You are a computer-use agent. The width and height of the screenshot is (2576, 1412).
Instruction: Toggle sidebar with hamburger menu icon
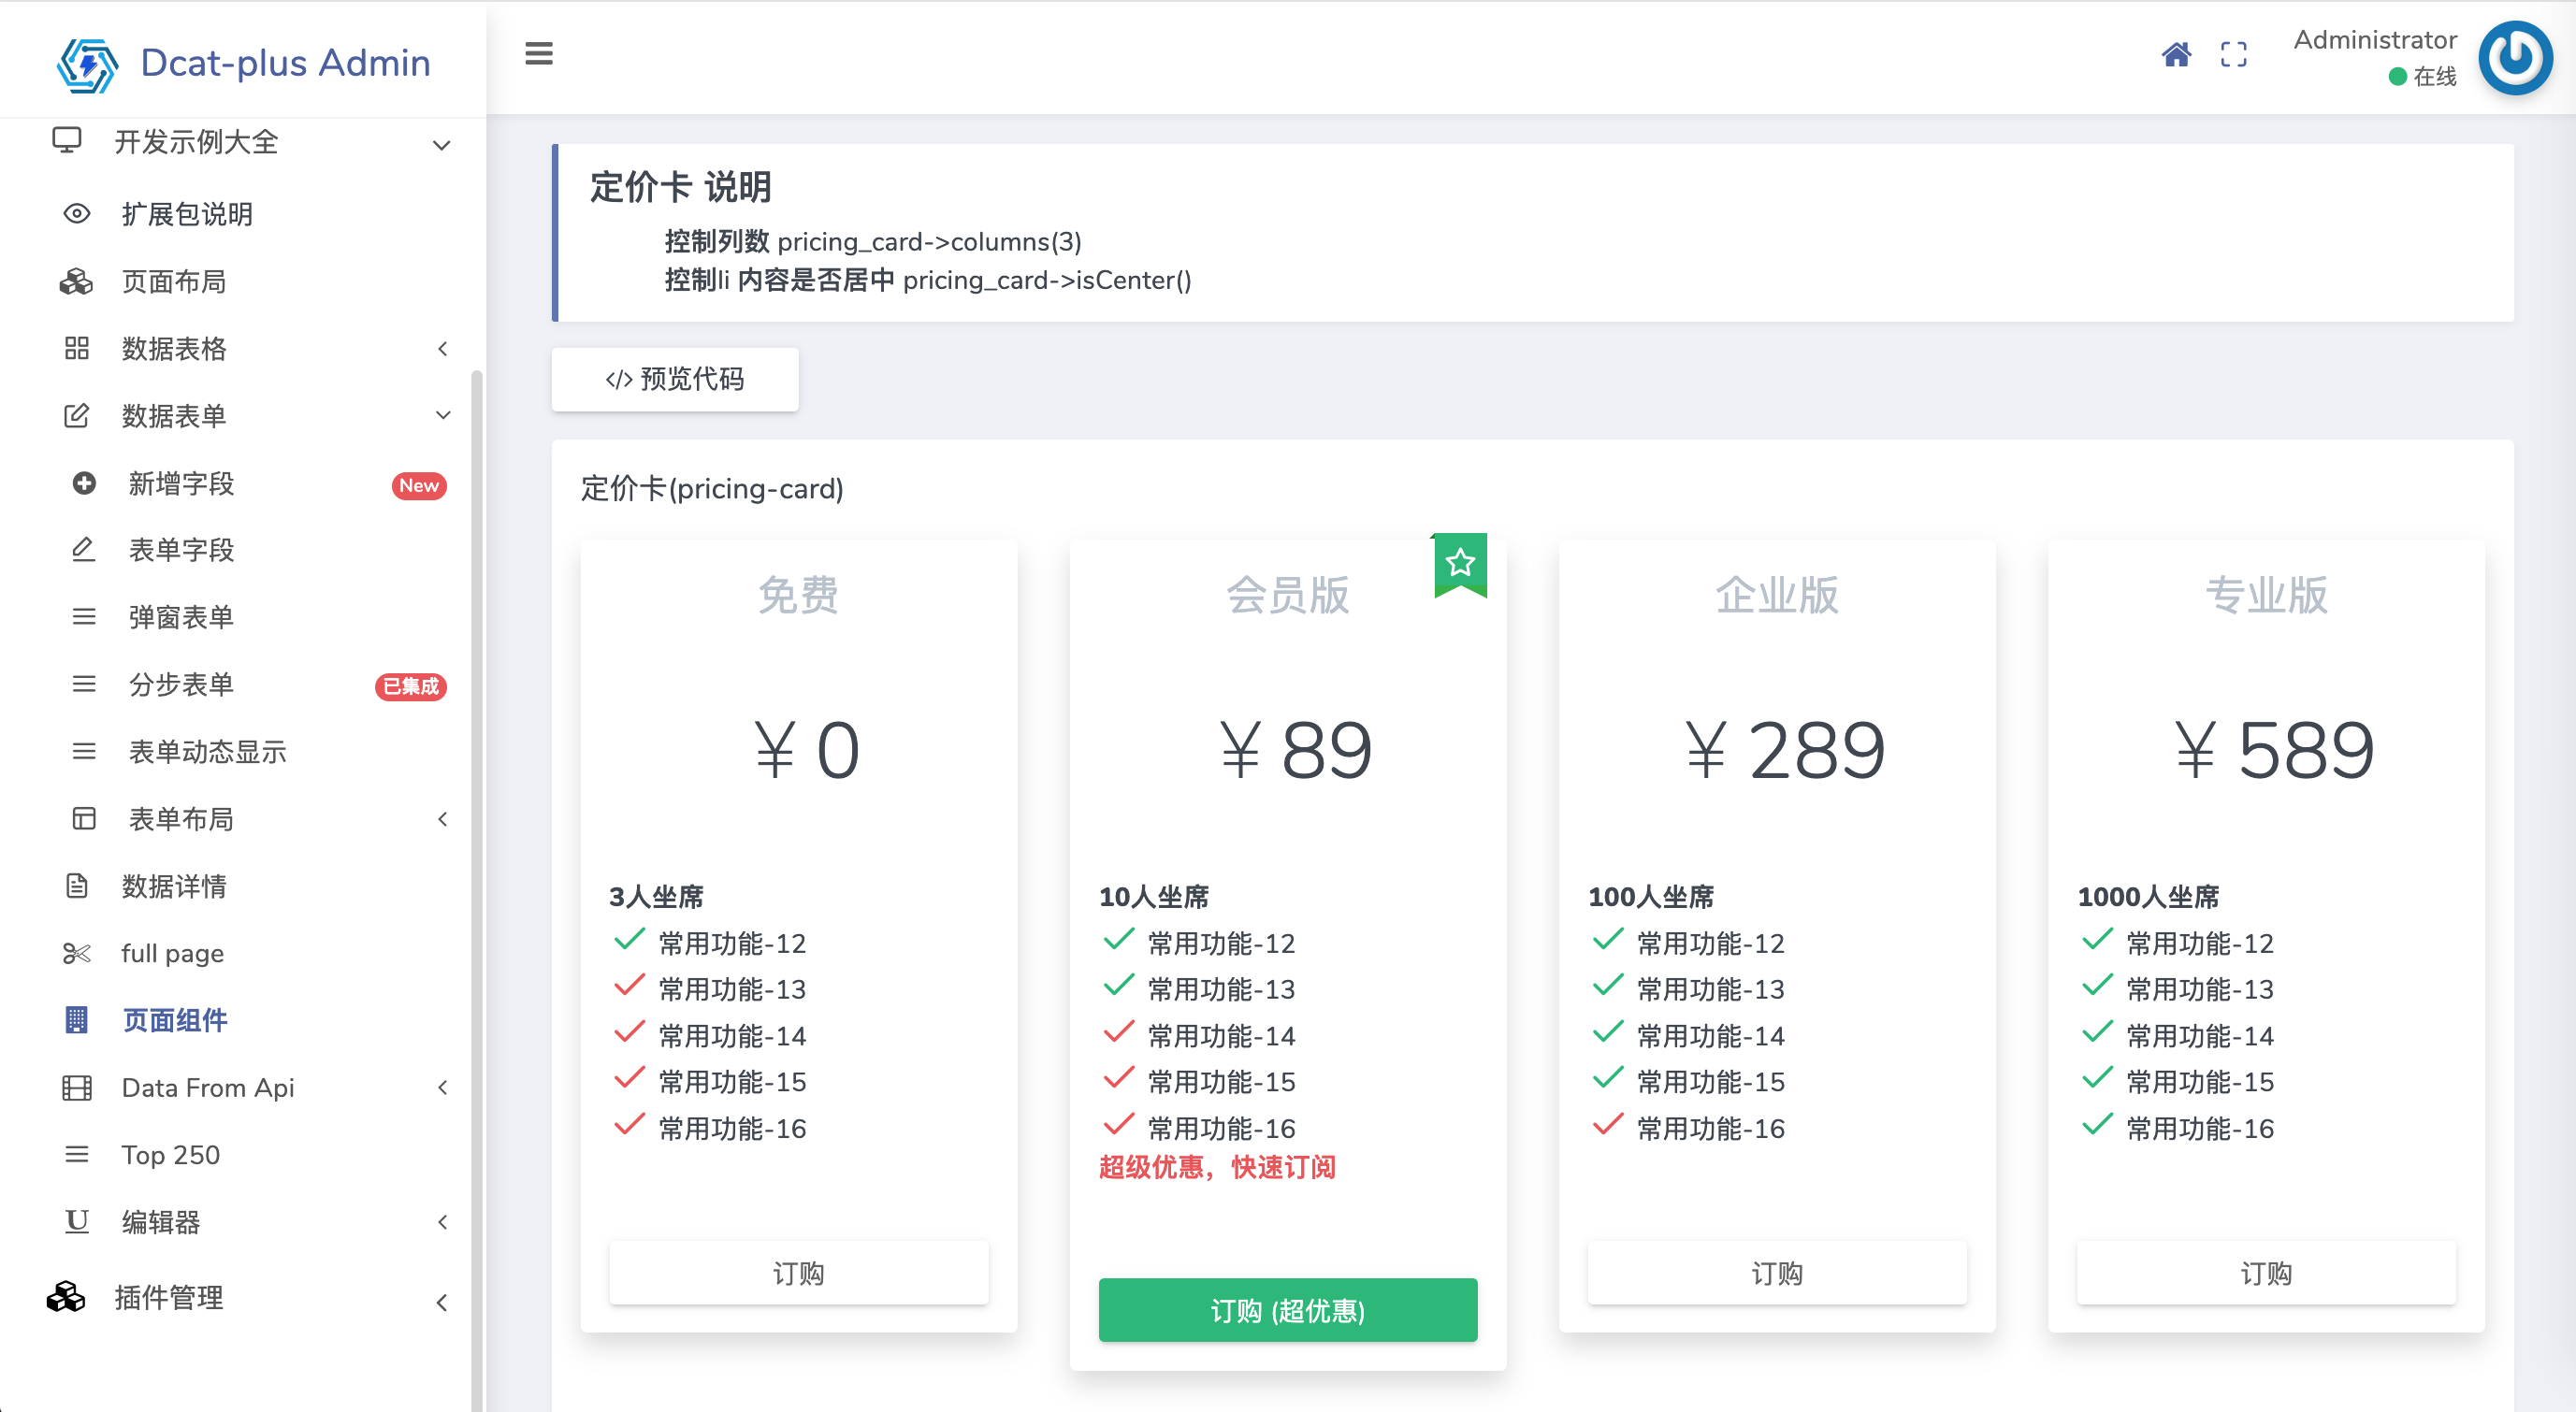(539, 54)
